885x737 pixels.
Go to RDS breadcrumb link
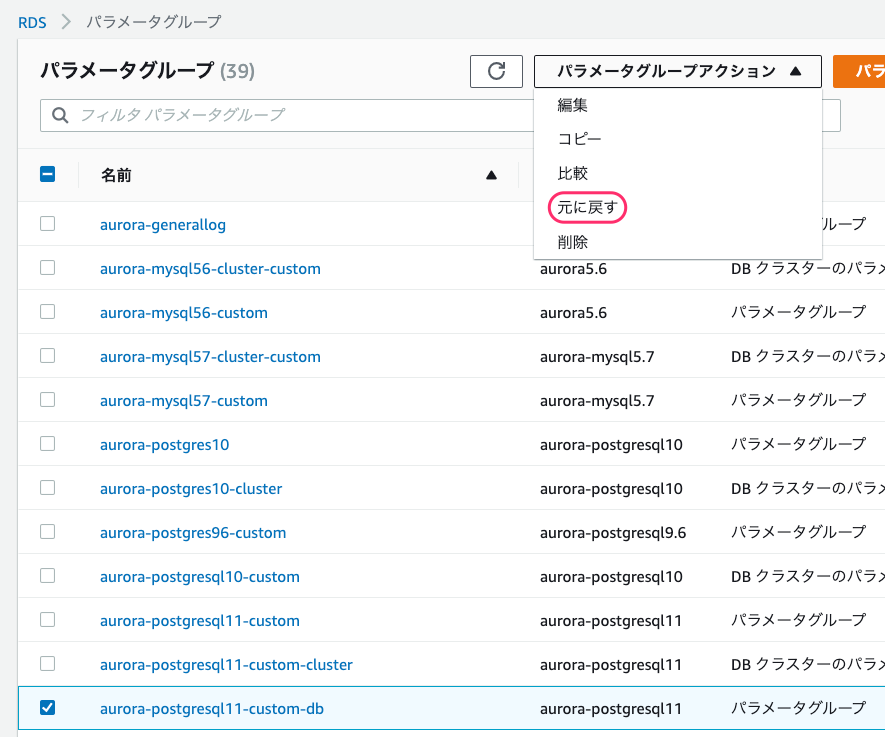tap(32, 23)
